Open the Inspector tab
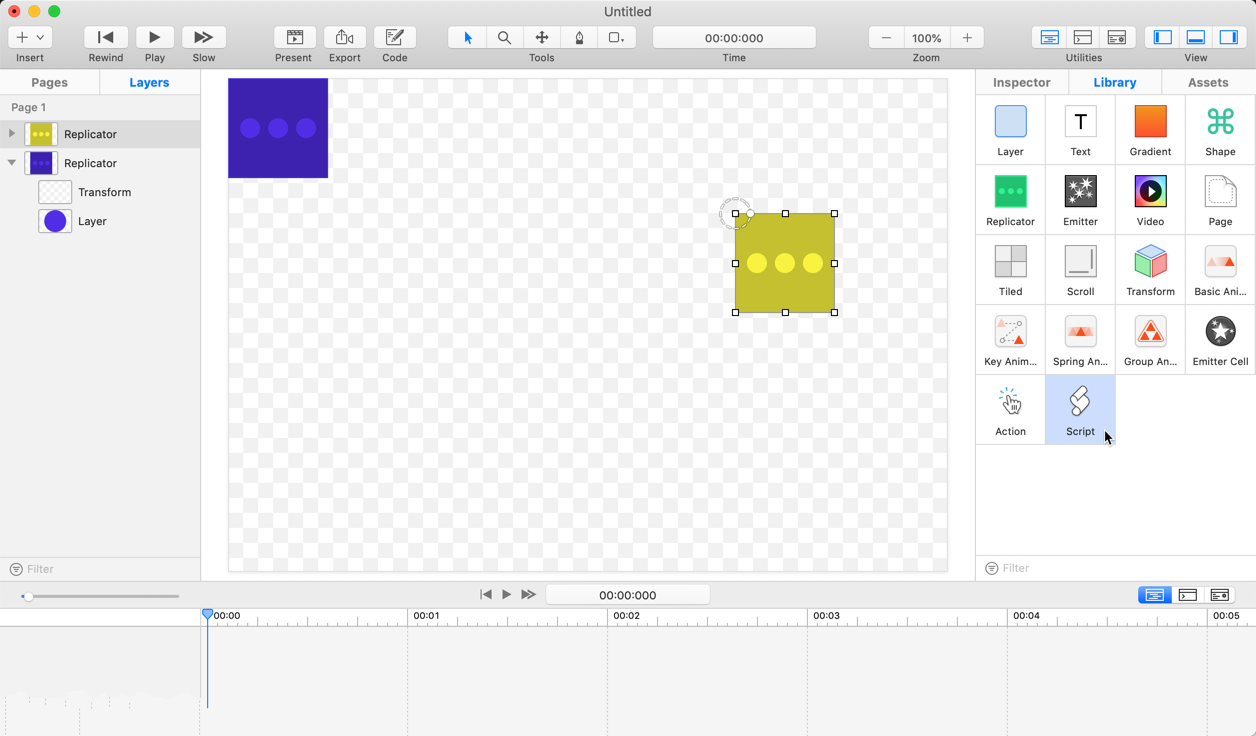The width and height of the screenshot is (1256, 736). (x=1021, y=82)
